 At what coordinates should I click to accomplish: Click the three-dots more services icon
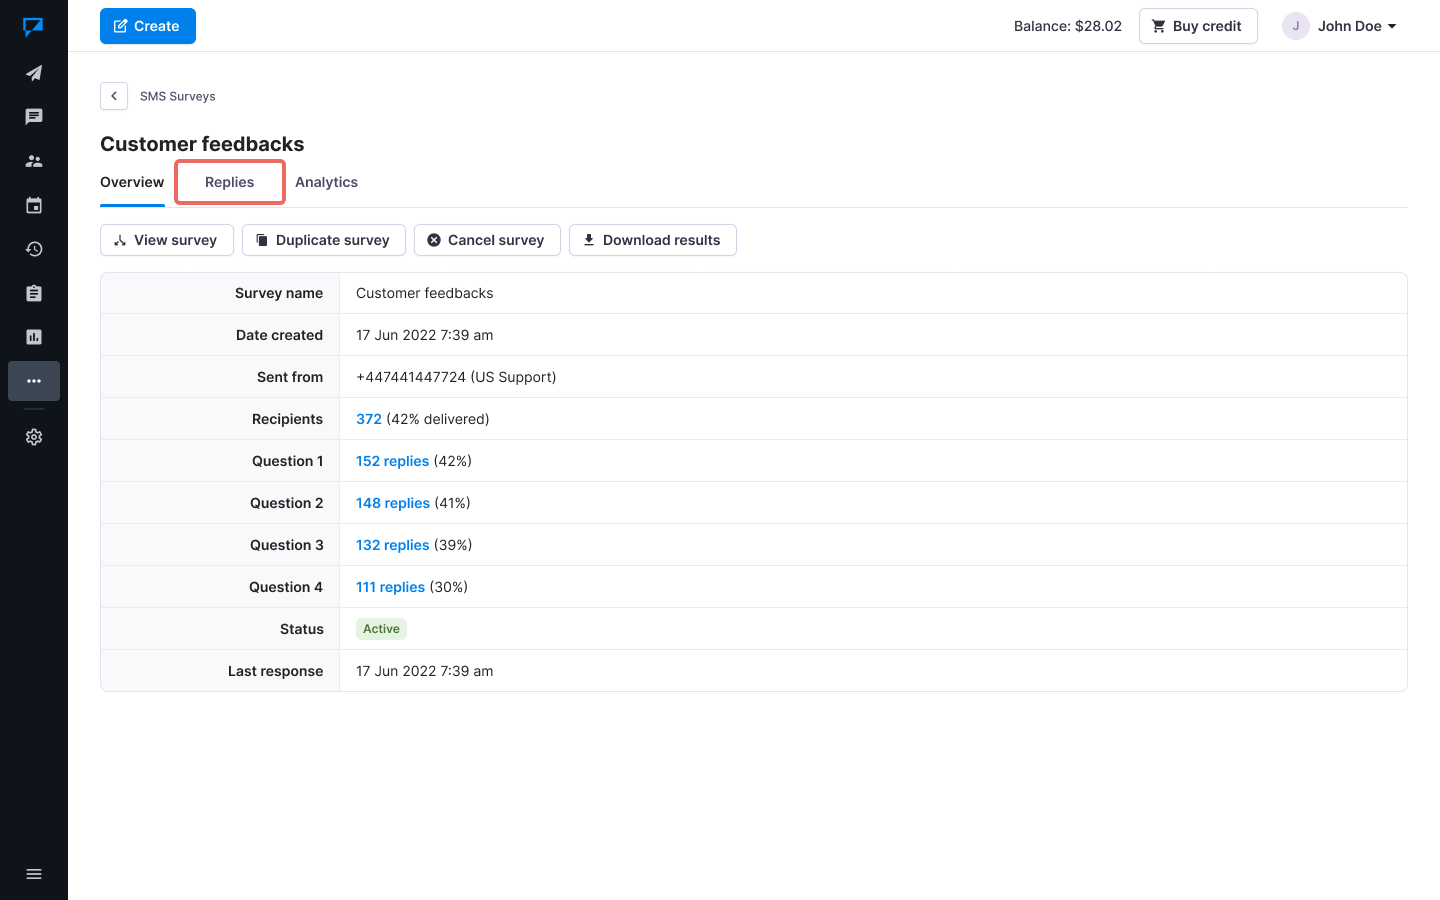coord(34,381)
